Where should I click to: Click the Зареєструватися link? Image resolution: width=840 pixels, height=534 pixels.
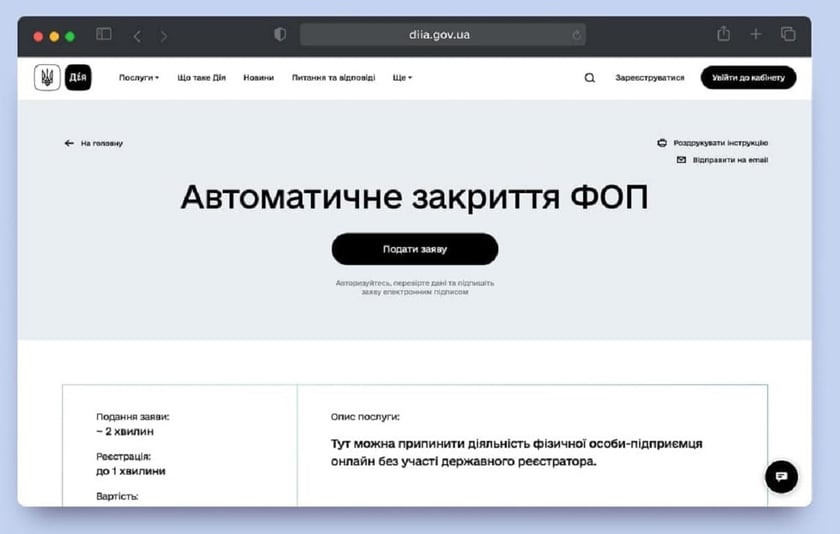pyautogui.click(x=649, y=78)
